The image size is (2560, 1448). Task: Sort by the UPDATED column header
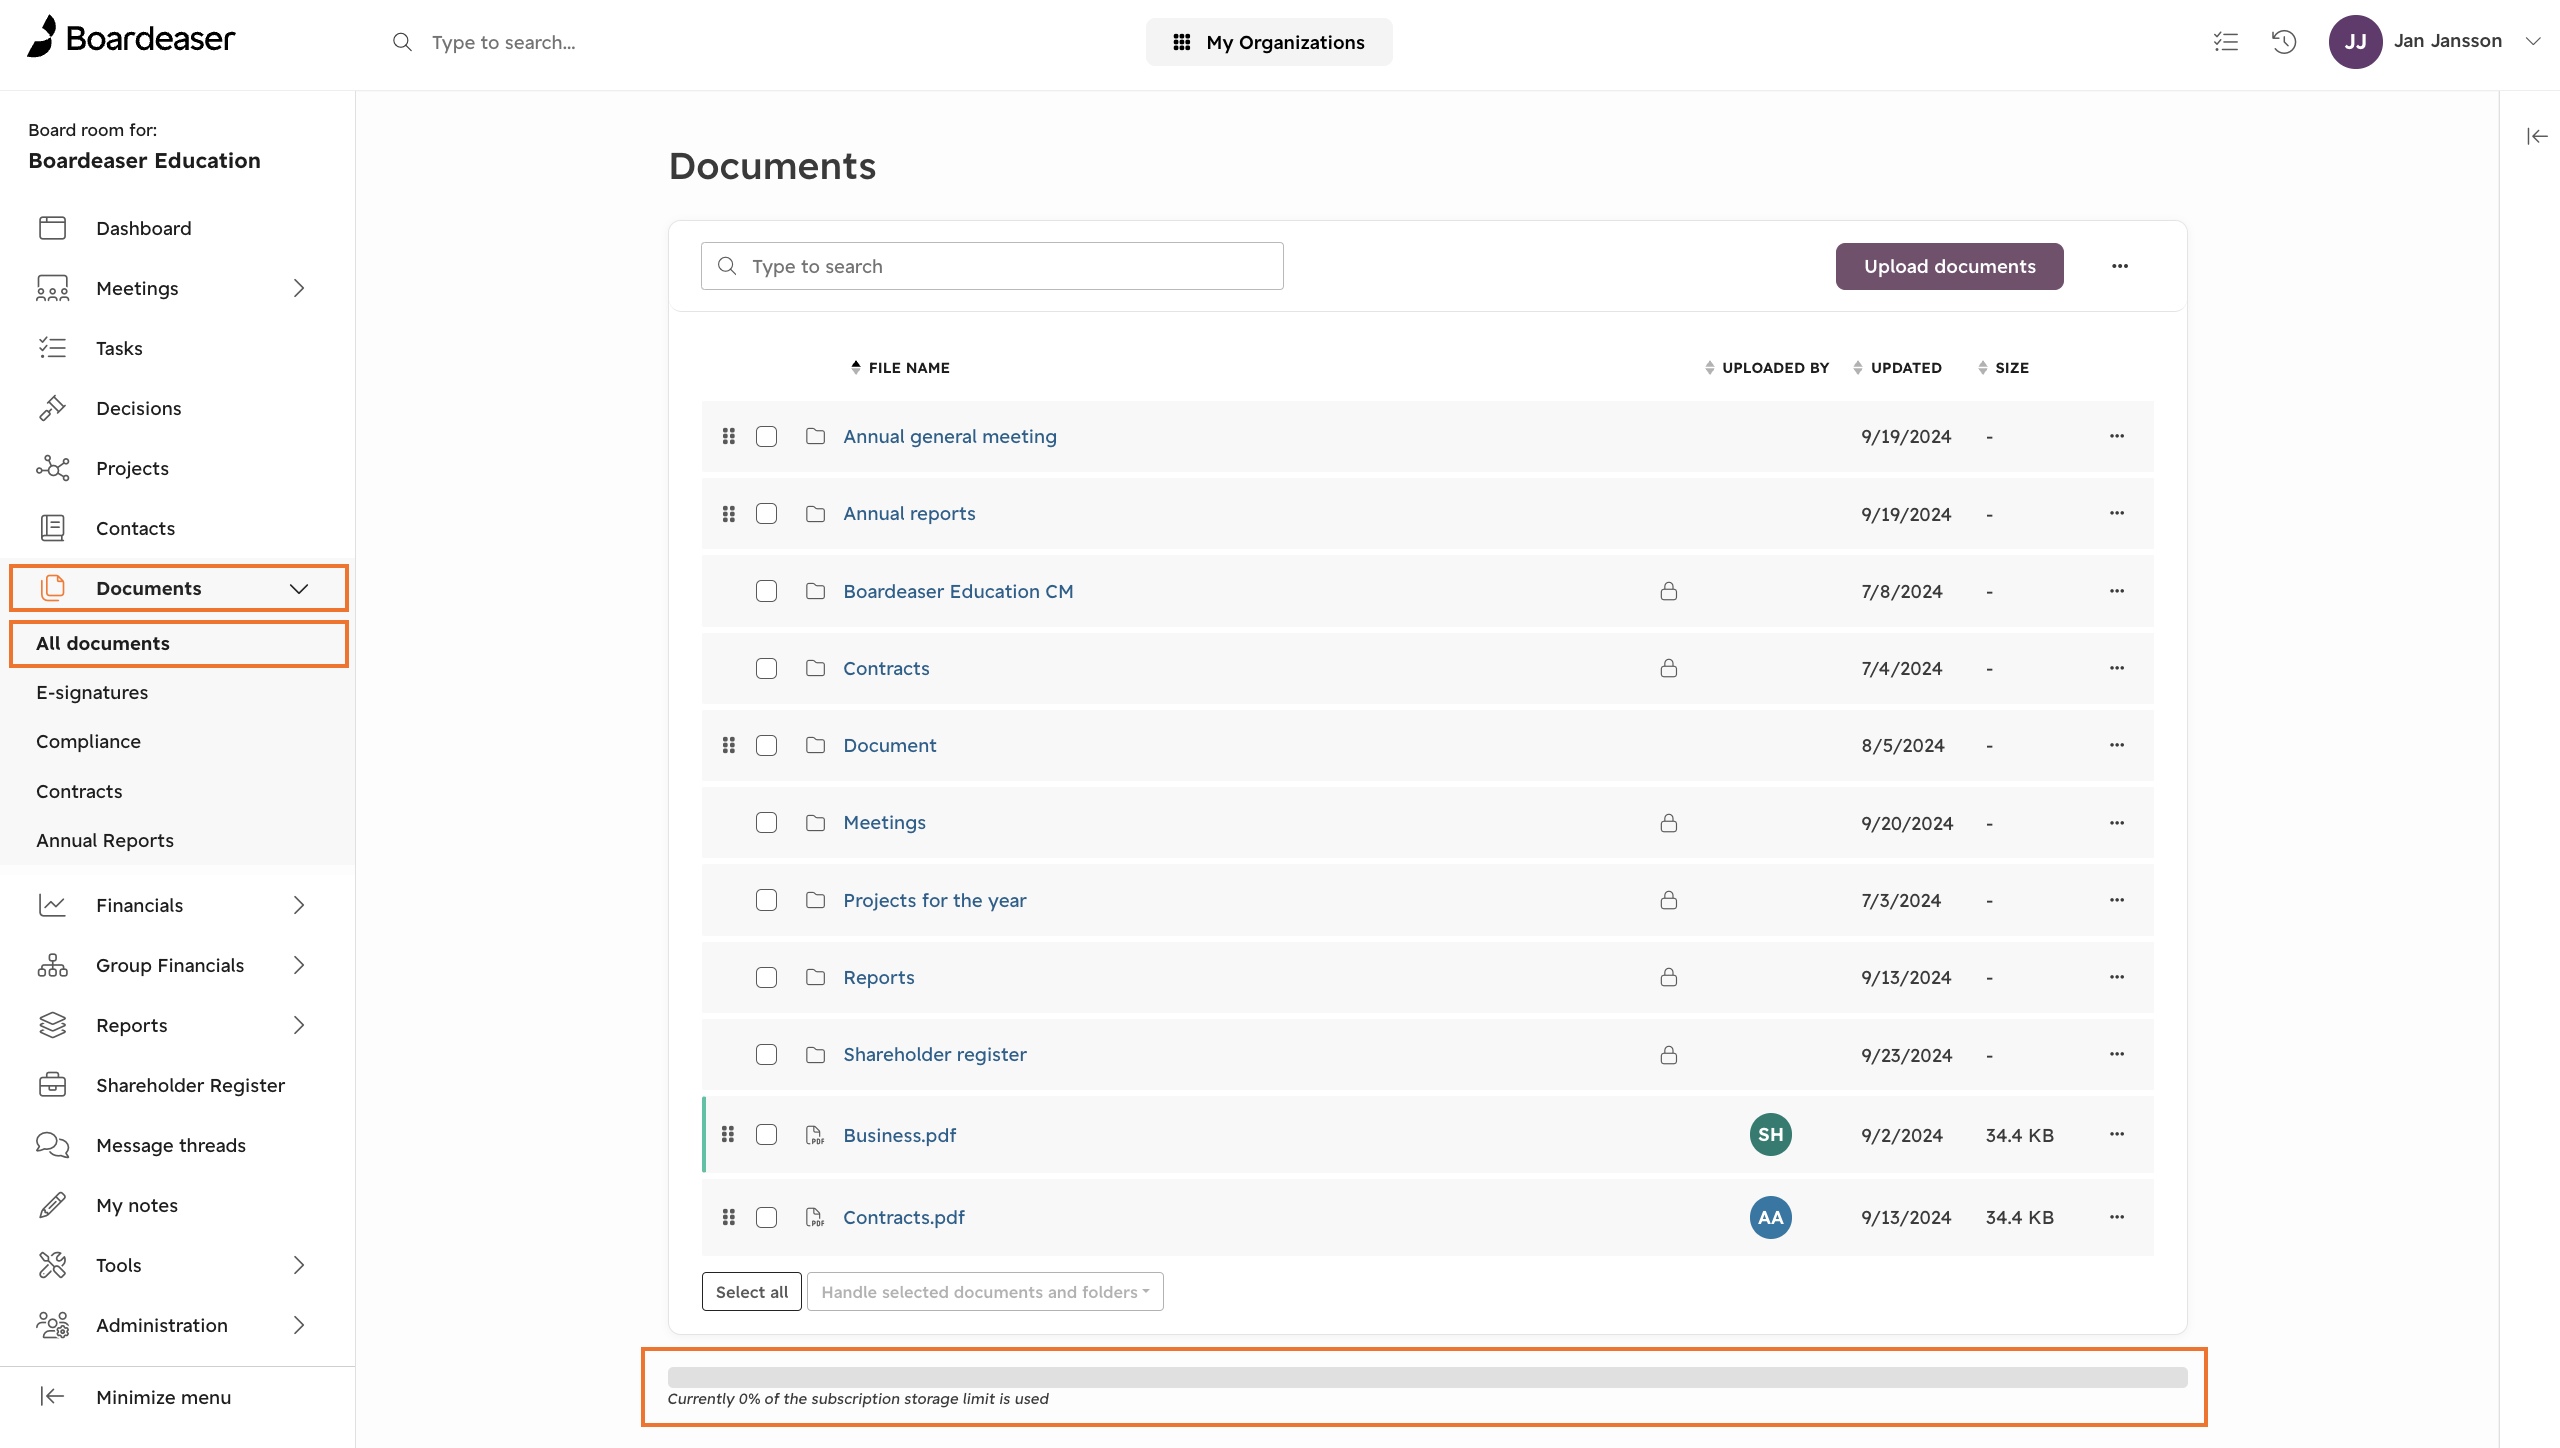[1897, 368]
